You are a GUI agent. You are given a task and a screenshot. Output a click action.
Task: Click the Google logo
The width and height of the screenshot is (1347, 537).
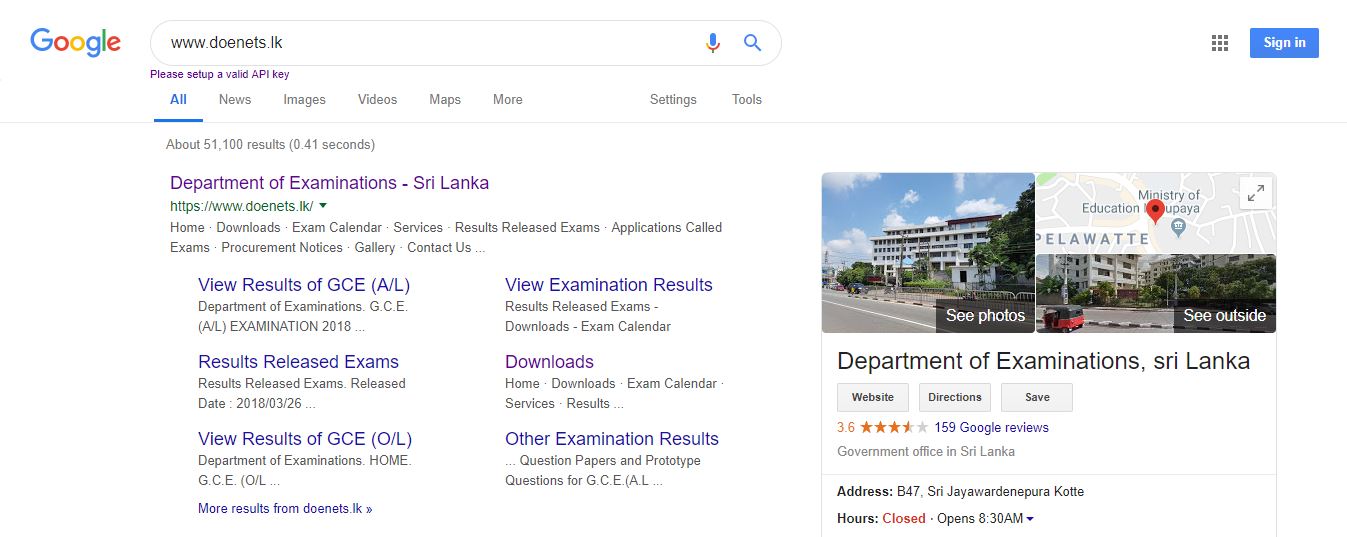point(76,43)
